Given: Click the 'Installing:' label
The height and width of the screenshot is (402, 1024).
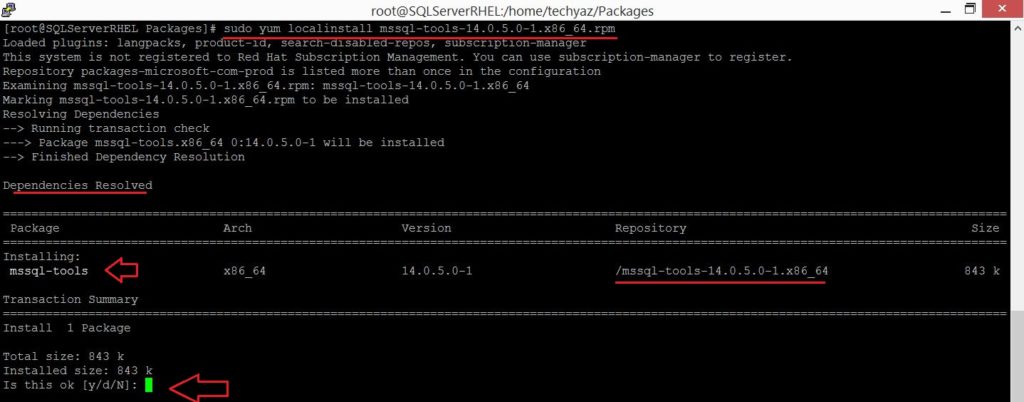Looking at the screenshot, I should tap(42, 256).
